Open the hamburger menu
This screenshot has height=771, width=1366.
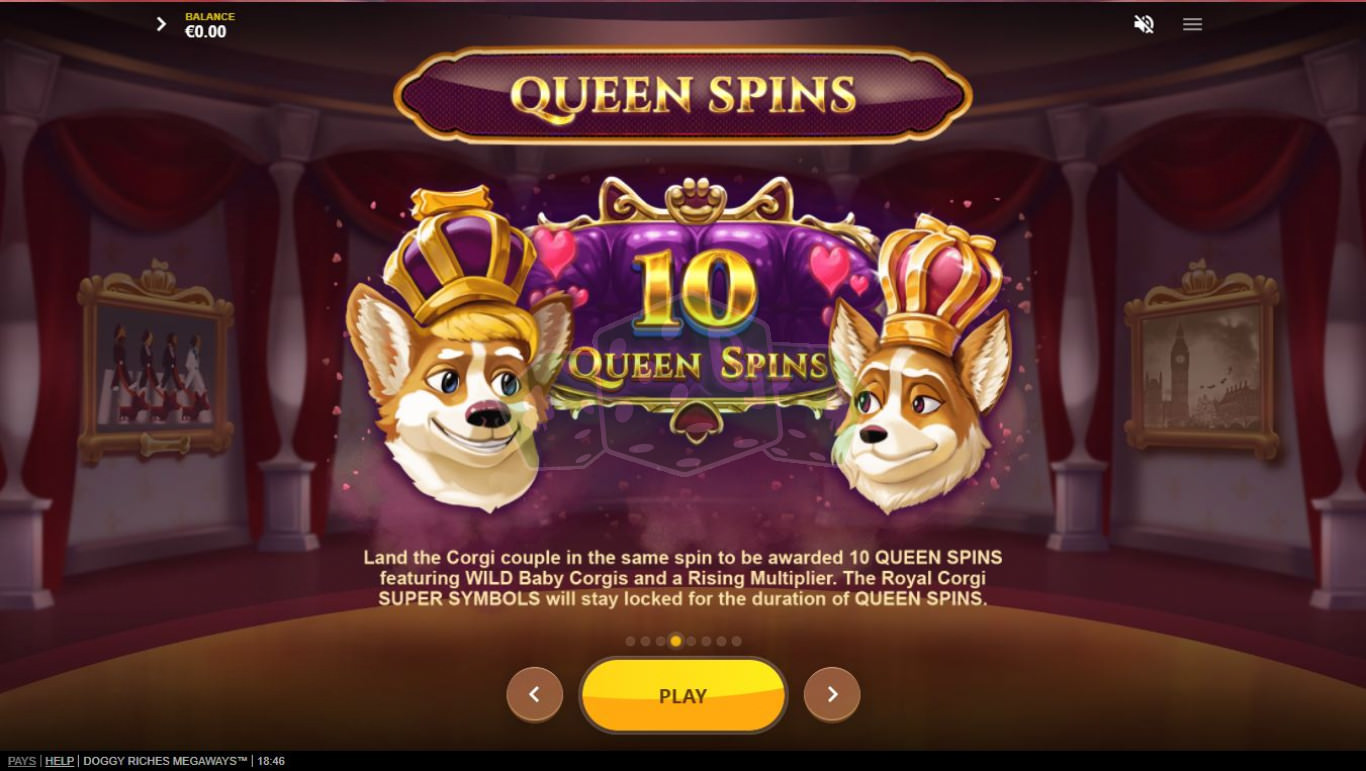click(x=1192, y=24)
